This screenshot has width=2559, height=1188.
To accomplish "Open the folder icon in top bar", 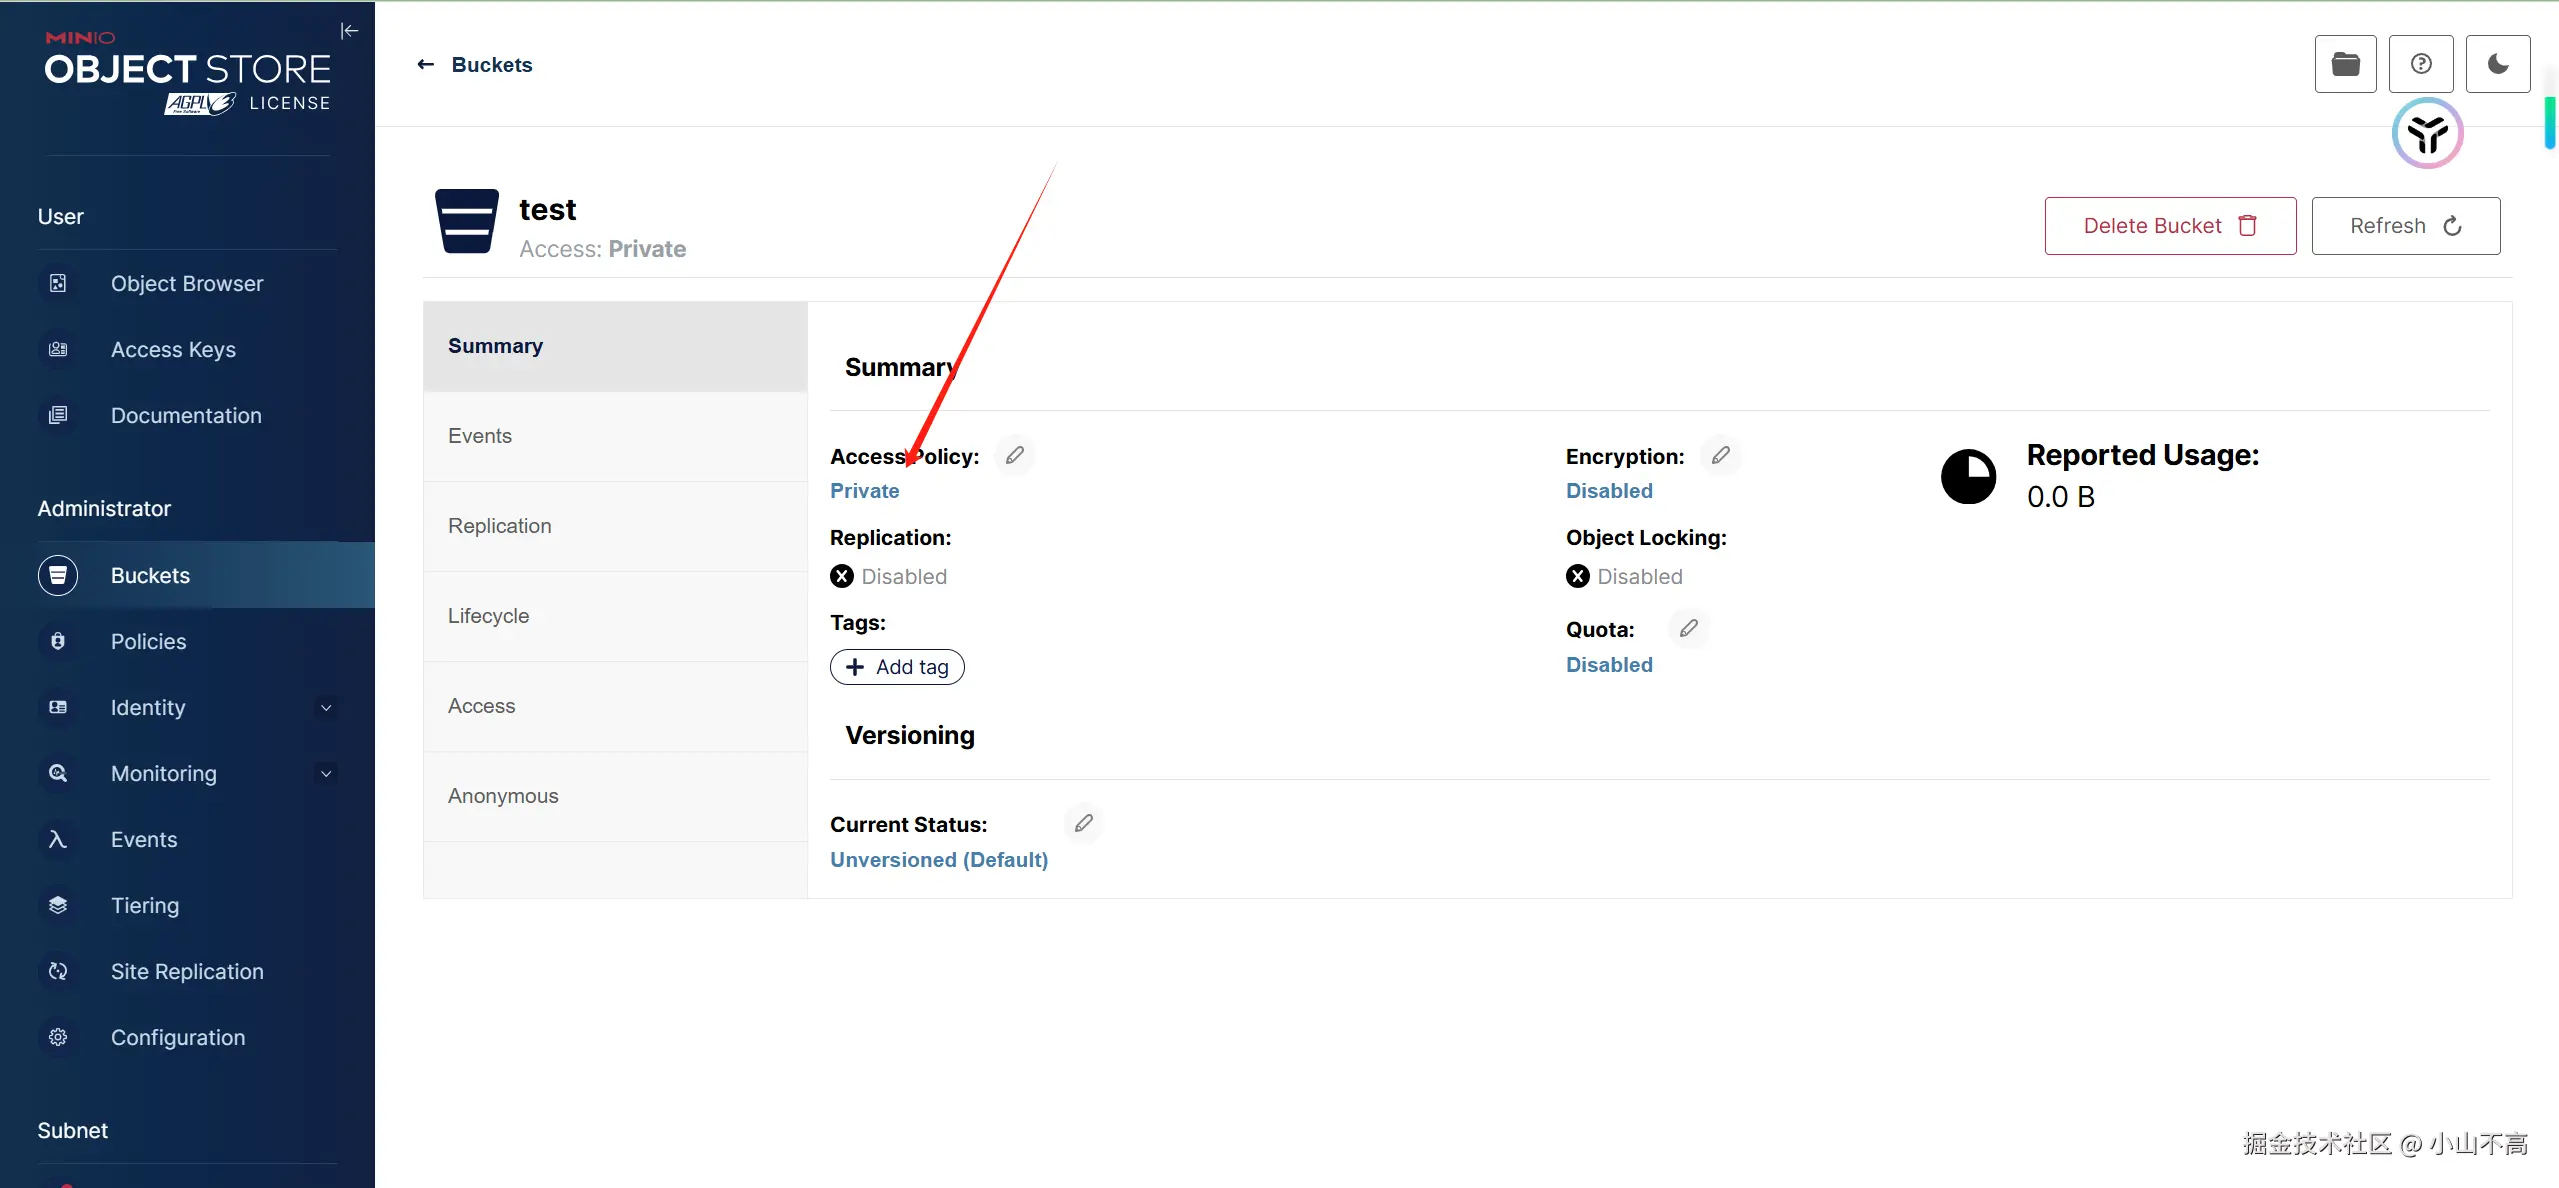I will (x=2345, y=64).
